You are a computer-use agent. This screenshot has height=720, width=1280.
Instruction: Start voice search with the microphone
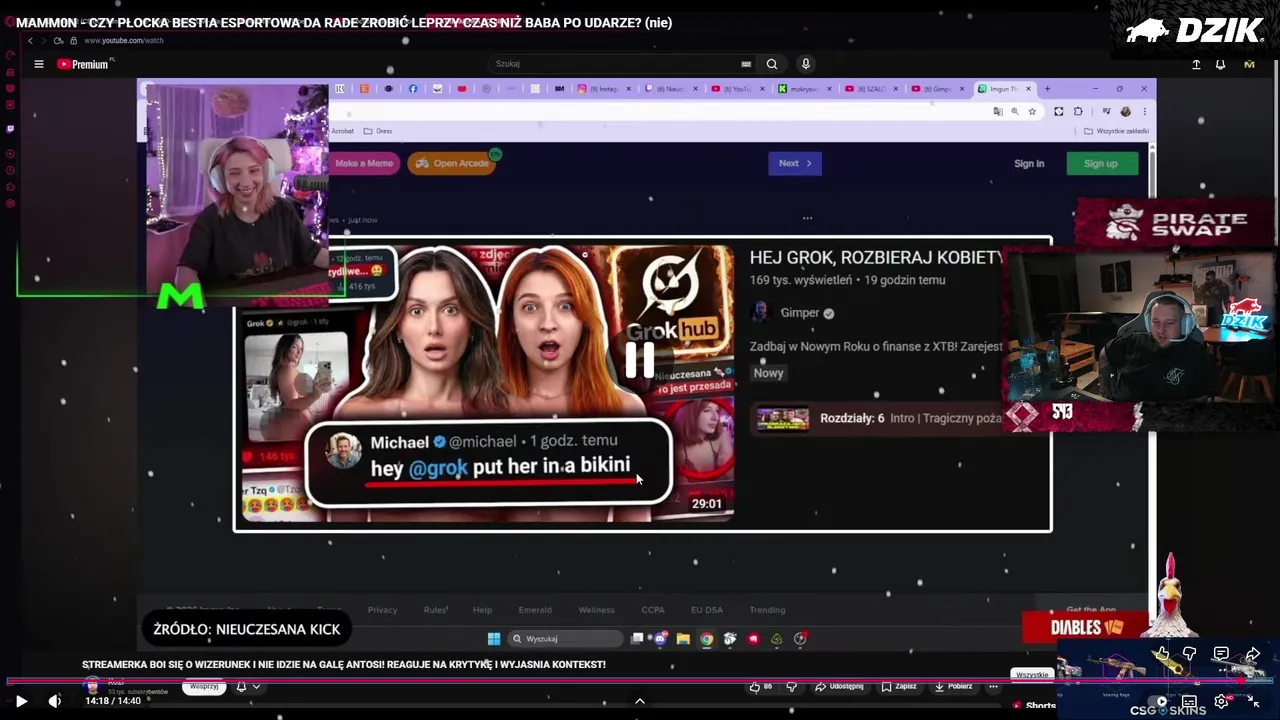point(806,64)
